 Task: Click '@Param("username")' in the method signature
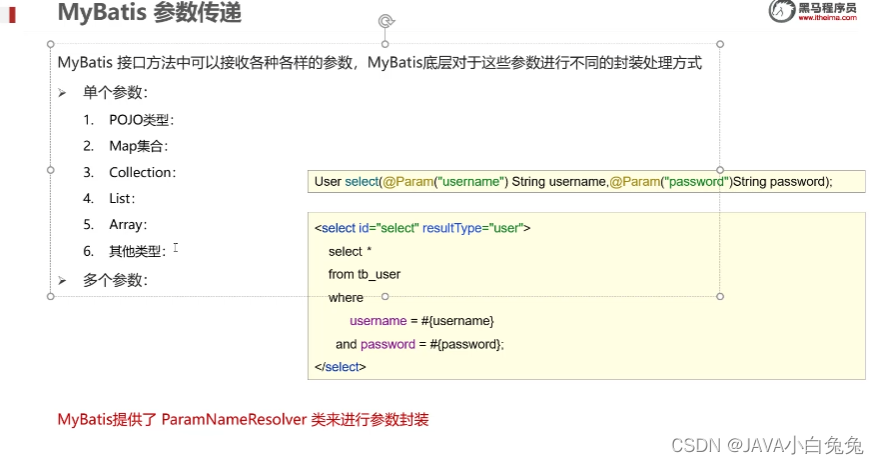click(x=445, y=182)
